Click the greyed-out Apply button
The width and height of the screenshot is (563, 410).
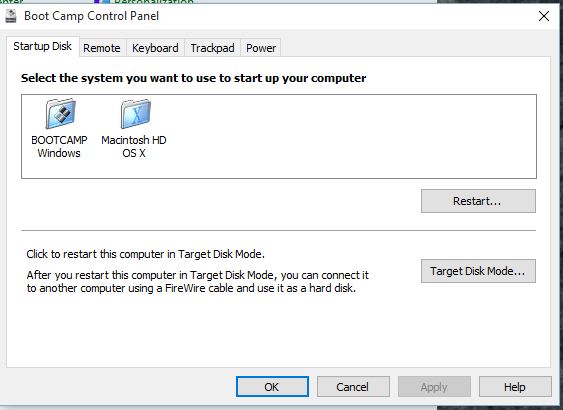point(434,387)
